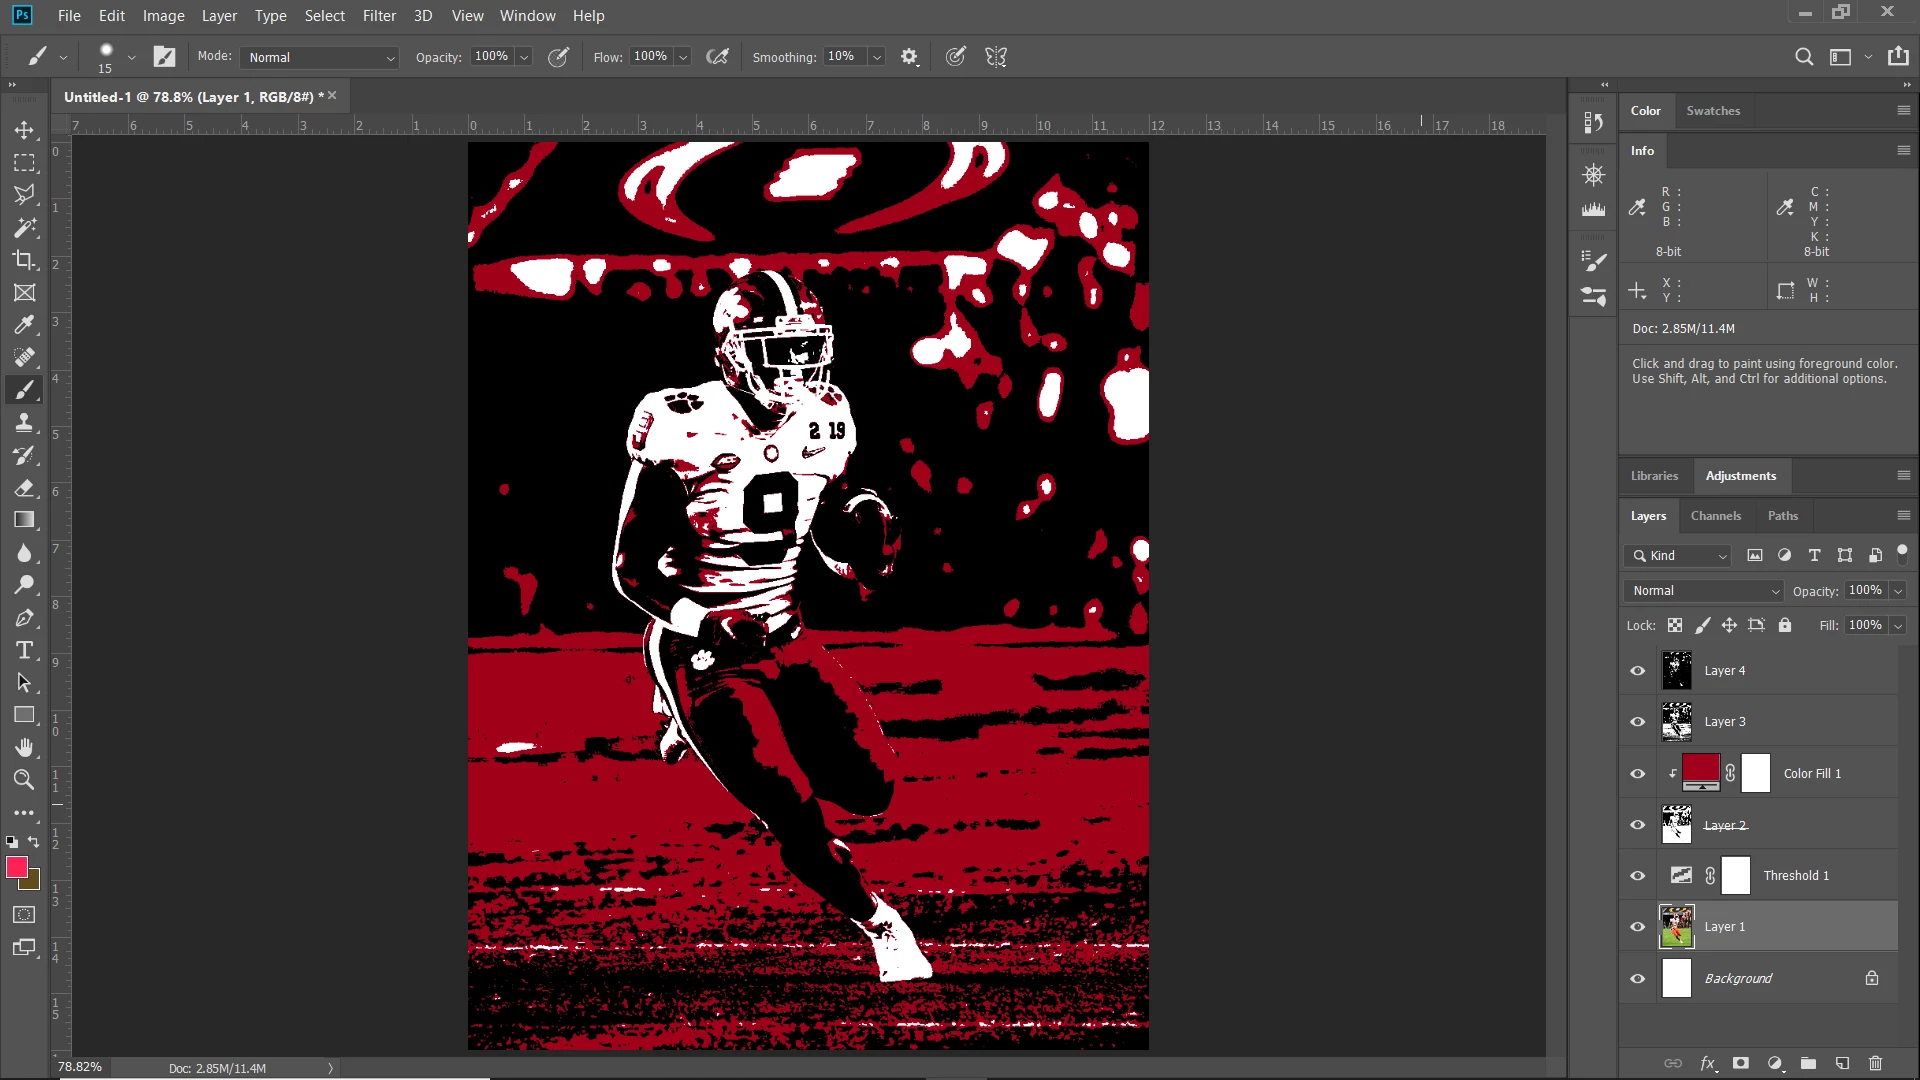Select the Crop tool

pos(24,260)
